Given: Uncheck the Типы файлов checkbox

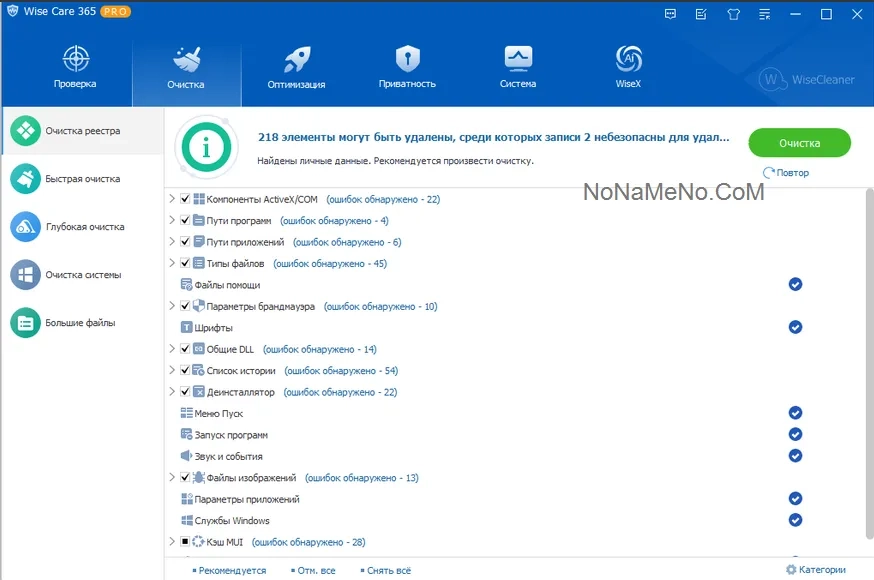Looking at the screenshot, I should point(185,263).
